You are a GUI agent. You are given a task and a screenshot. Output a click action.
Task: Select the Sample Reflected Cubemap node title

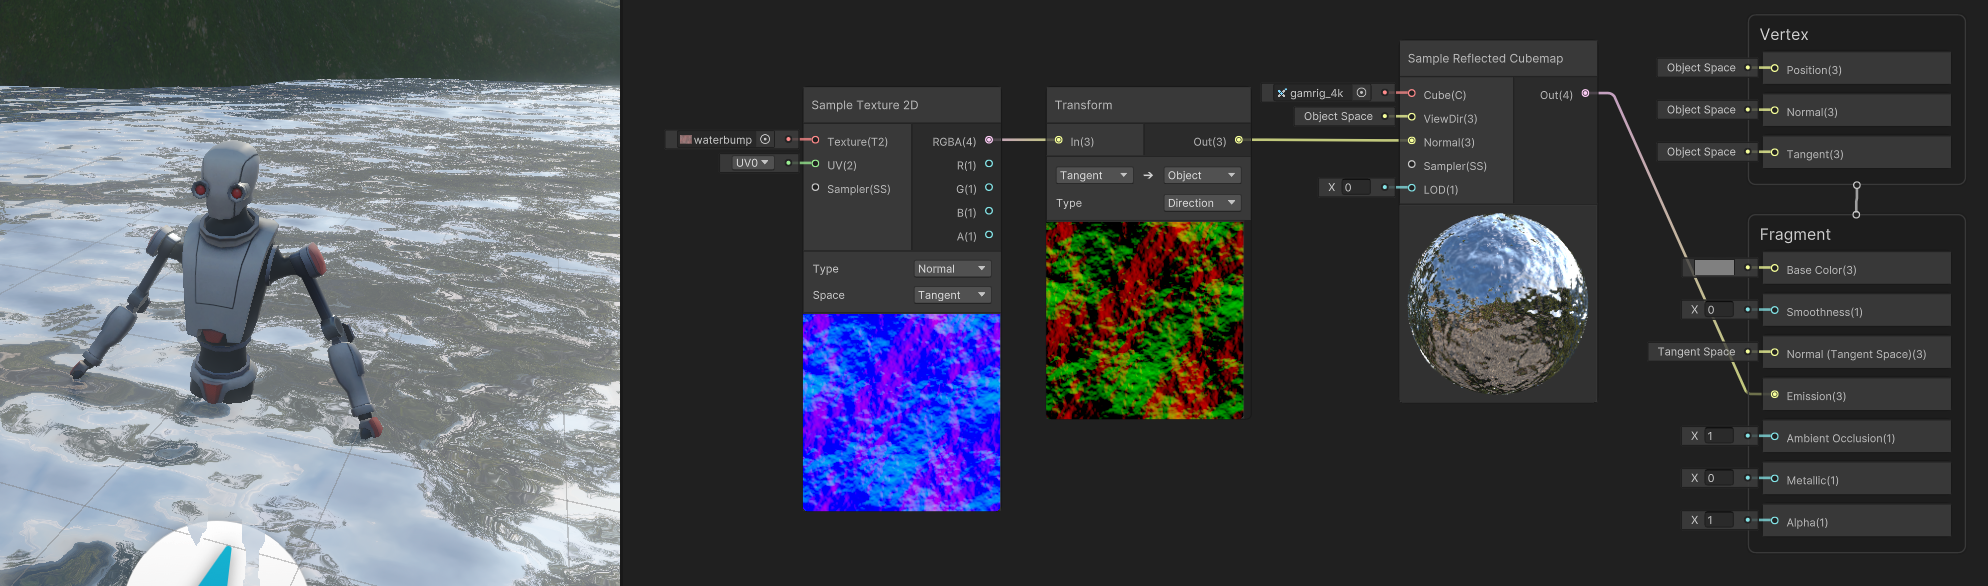click(x=1485, y=58)
